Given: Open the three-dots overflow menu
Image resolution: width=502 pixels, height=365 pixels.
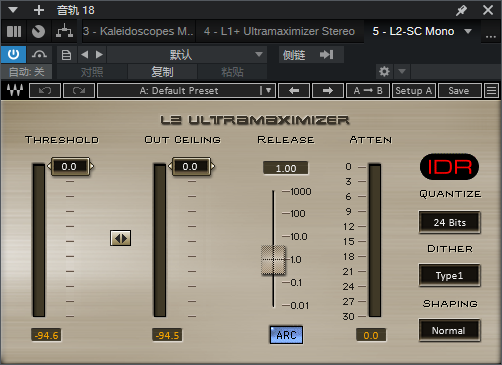Looking at the screenshot, I should click(491, 35).
